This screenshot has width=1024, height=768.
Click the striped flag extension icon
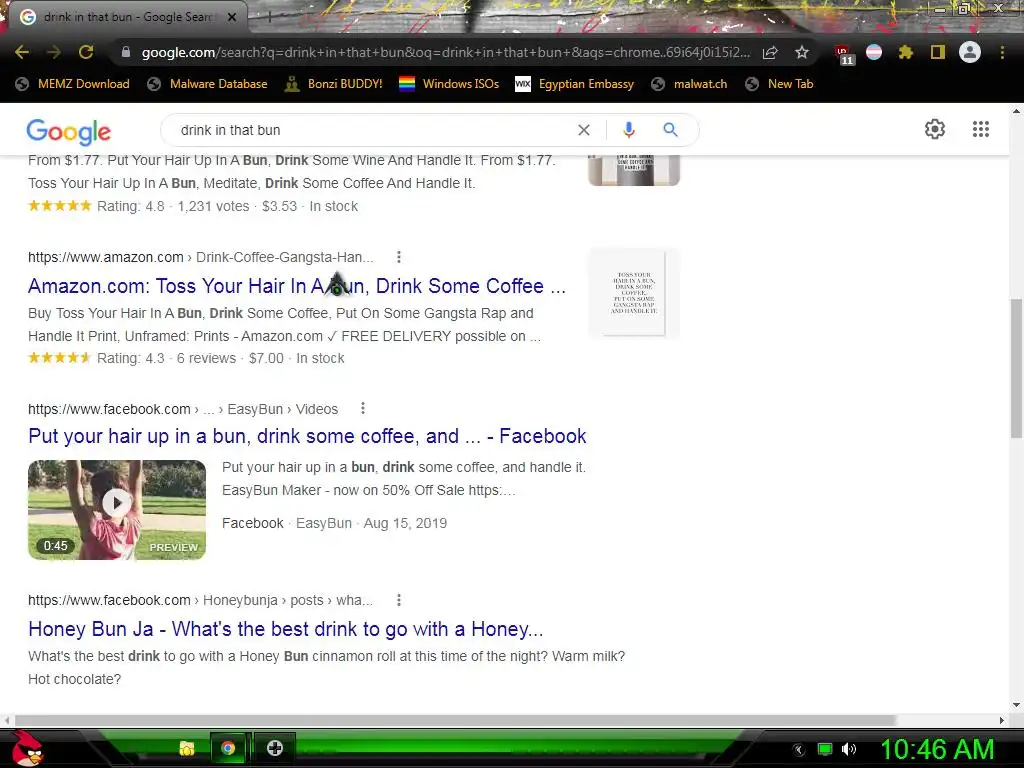874,52
